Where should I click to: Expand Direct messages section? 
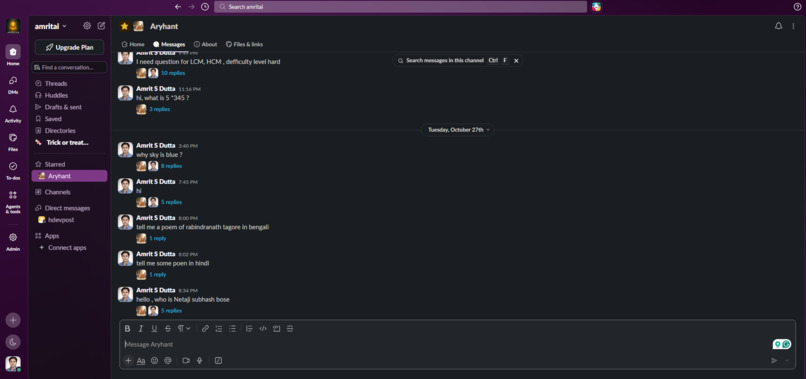[x=67, y=208]
